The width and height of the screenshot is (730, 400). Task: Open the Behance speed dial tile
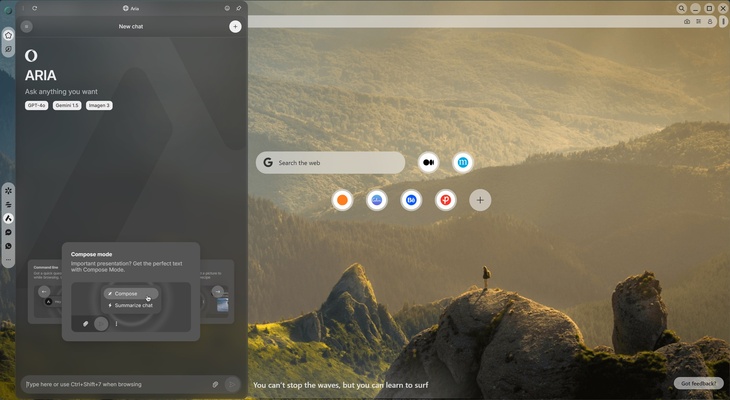tap(411, 200)
